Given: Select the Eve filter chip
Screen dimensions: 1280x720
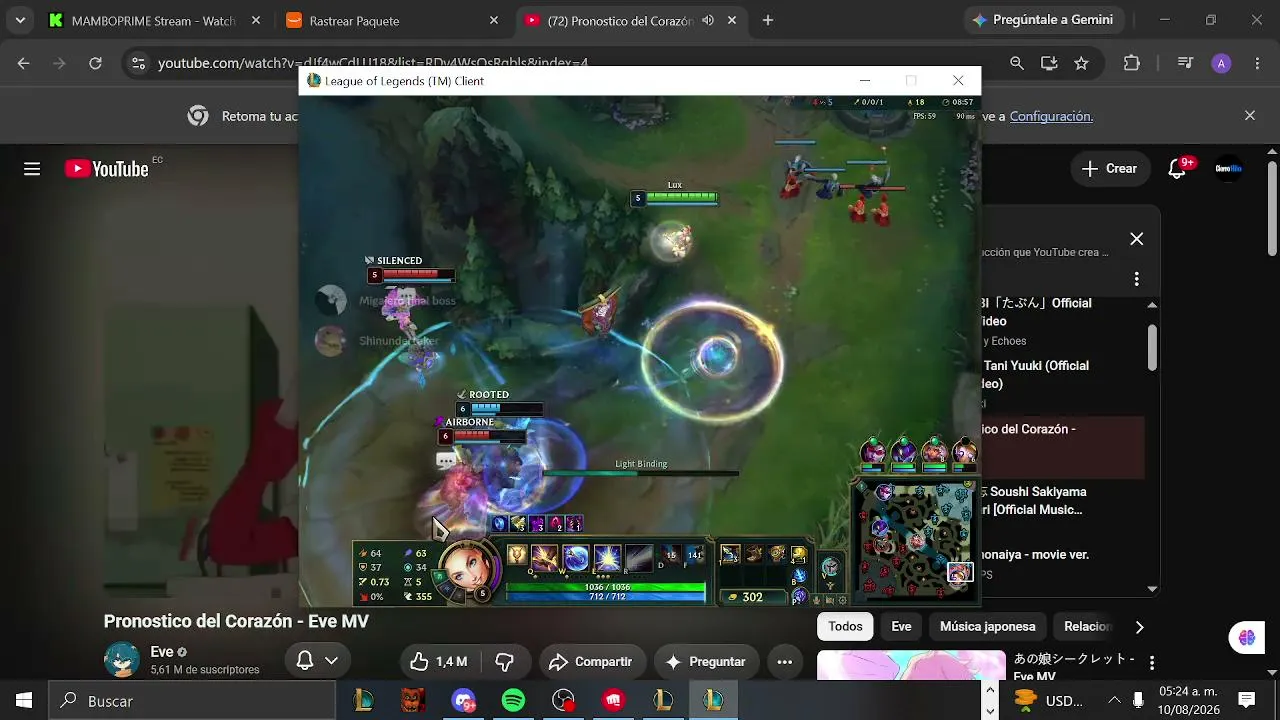Looking at the screenshot, I should [901, 627].
